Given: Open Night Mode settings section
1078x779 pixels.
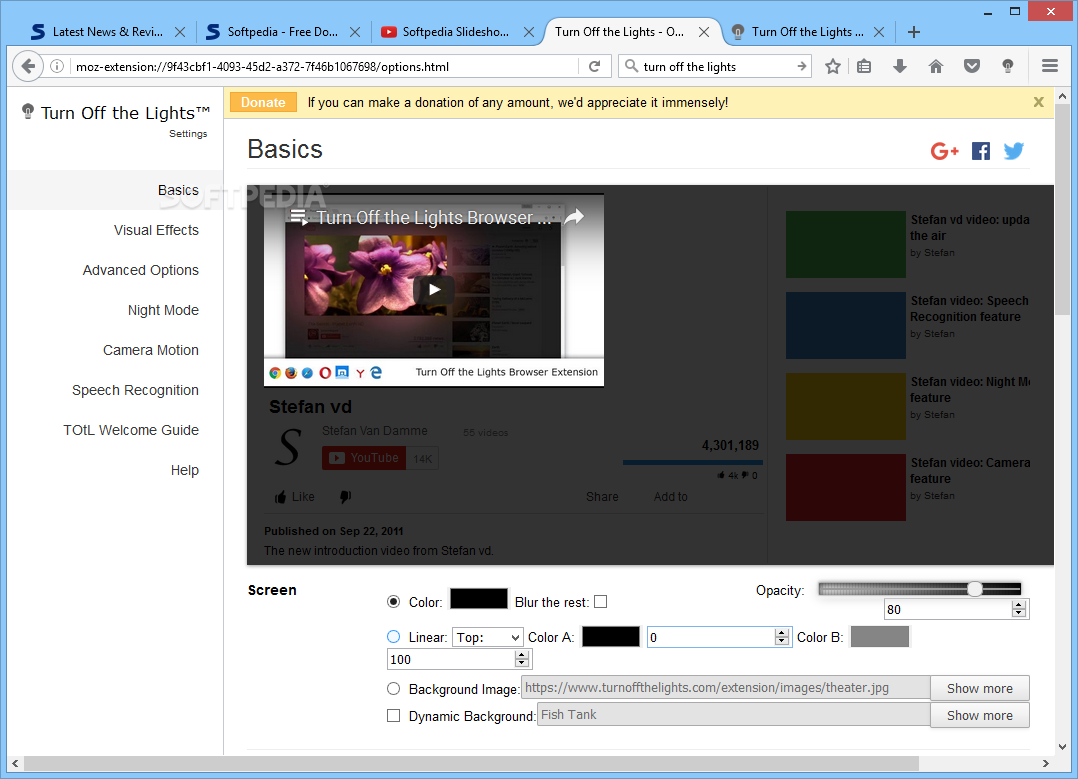Looking at the screenshot, I should (163, 310).
